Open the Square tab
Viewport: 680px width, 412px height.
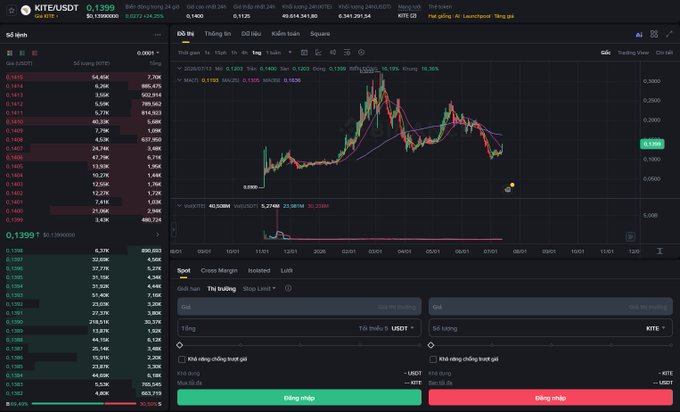[320, 33]
